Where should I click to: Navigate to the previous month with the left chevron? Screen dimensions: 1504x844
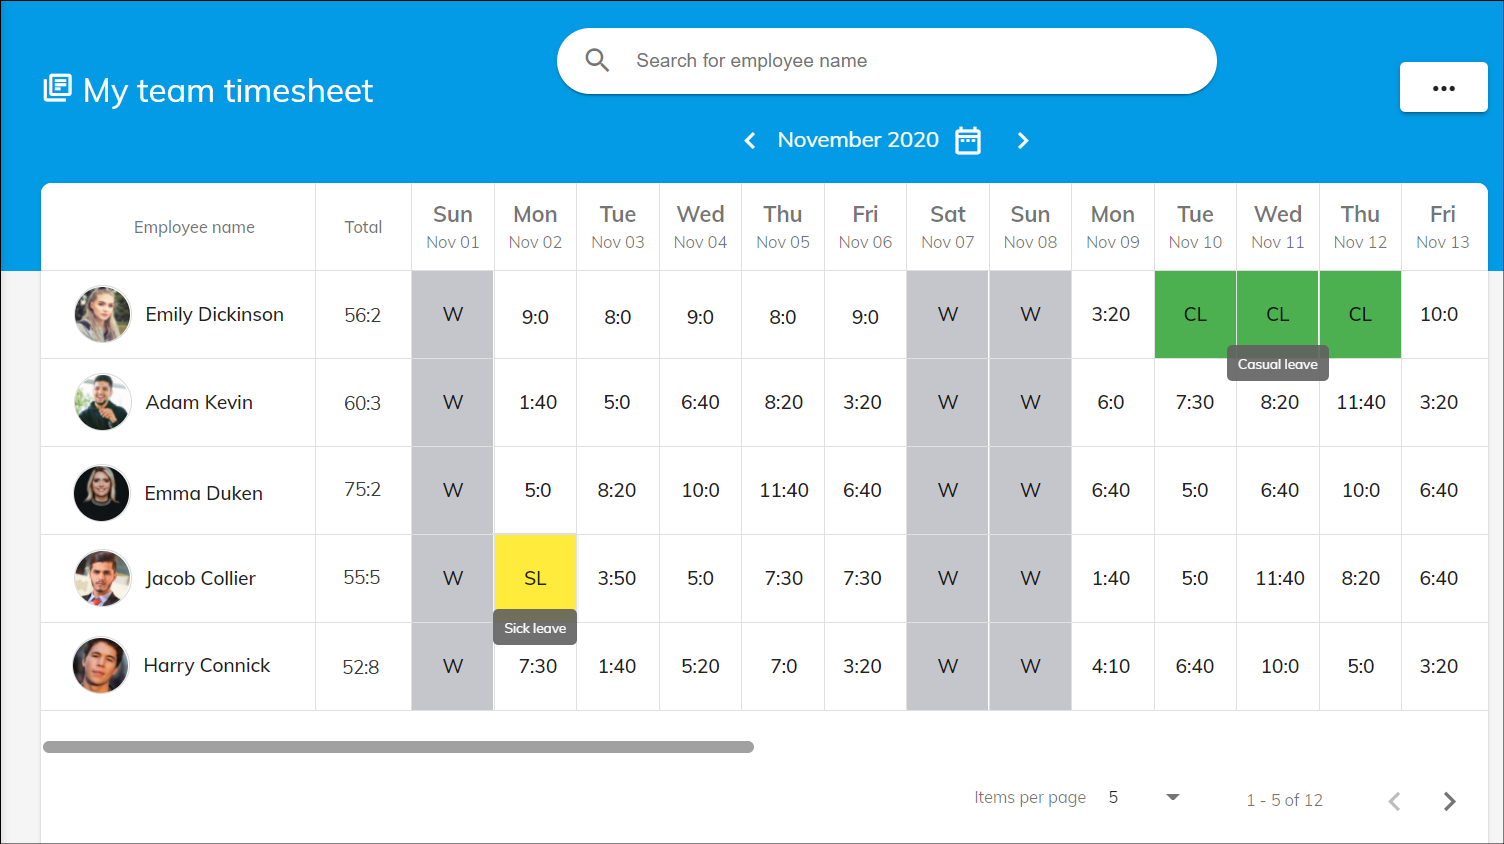(750, 140)
